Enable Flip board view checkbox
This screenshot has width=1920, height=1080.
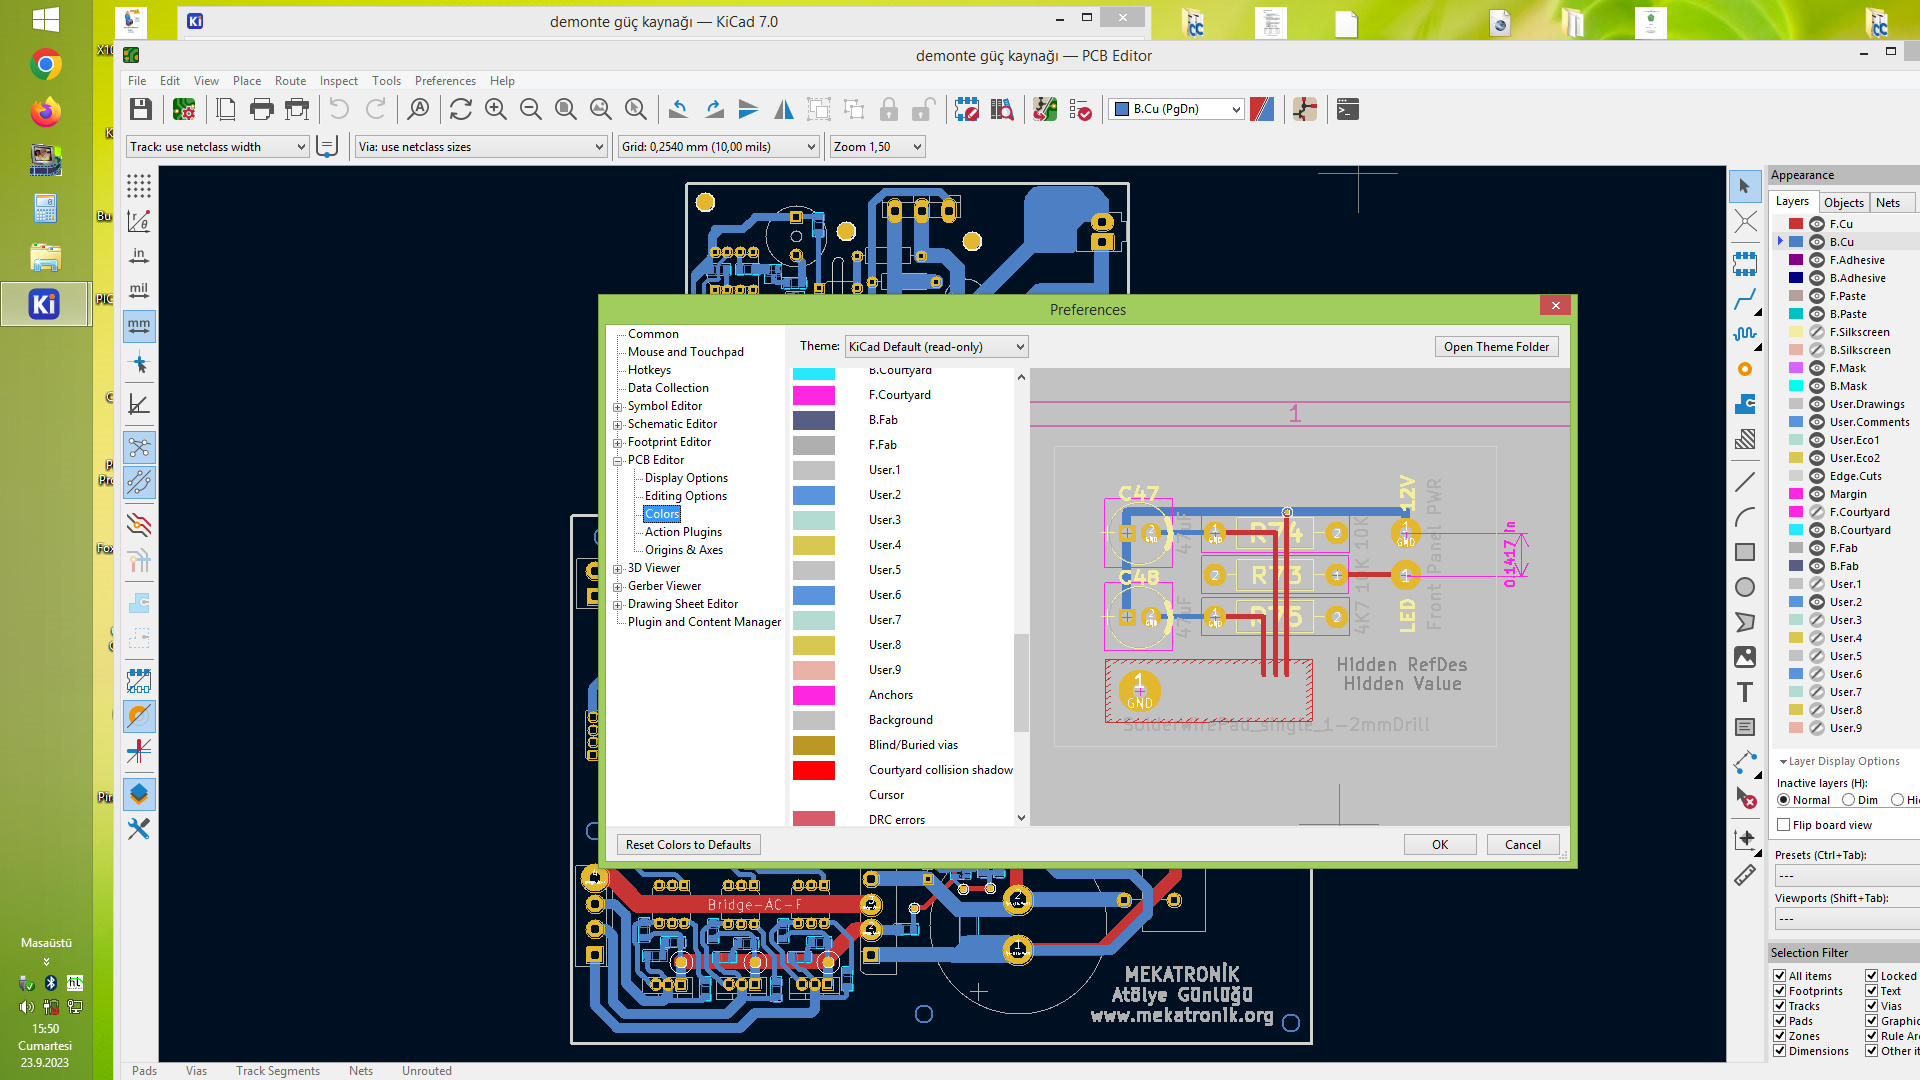click(x=1784, y=825)
